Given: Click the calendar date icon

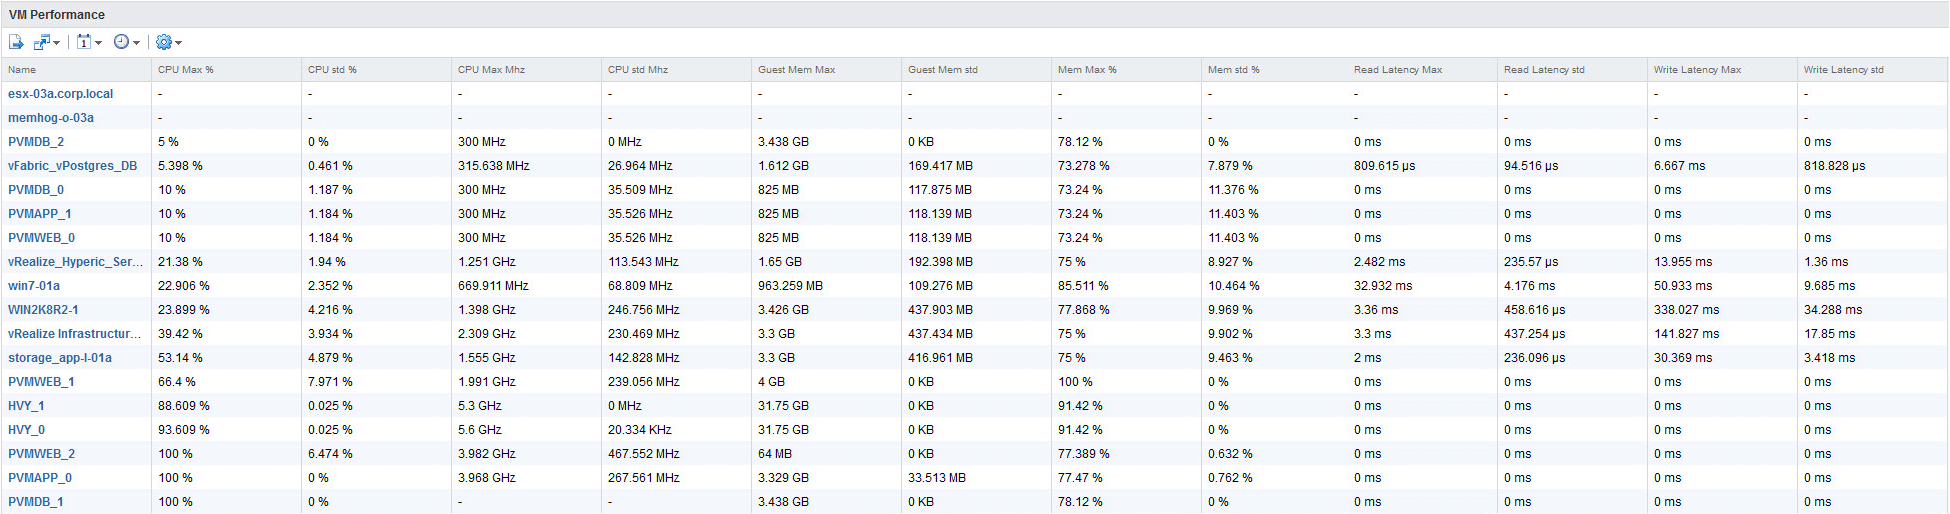Looking at the screenshot, I should click(84, 42).
